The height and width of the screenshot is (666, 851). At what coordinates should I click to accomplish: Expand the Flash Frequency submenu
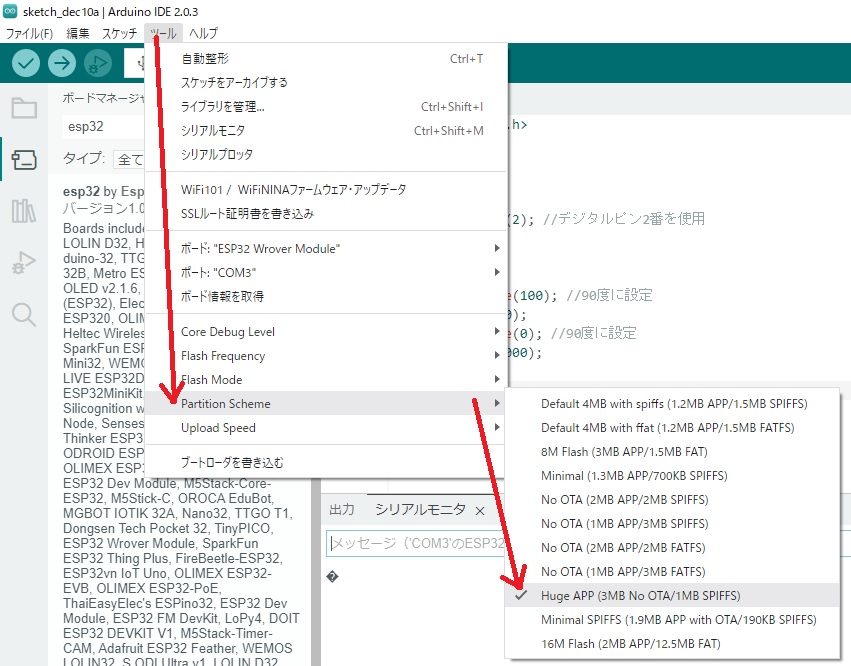point(326,356)
